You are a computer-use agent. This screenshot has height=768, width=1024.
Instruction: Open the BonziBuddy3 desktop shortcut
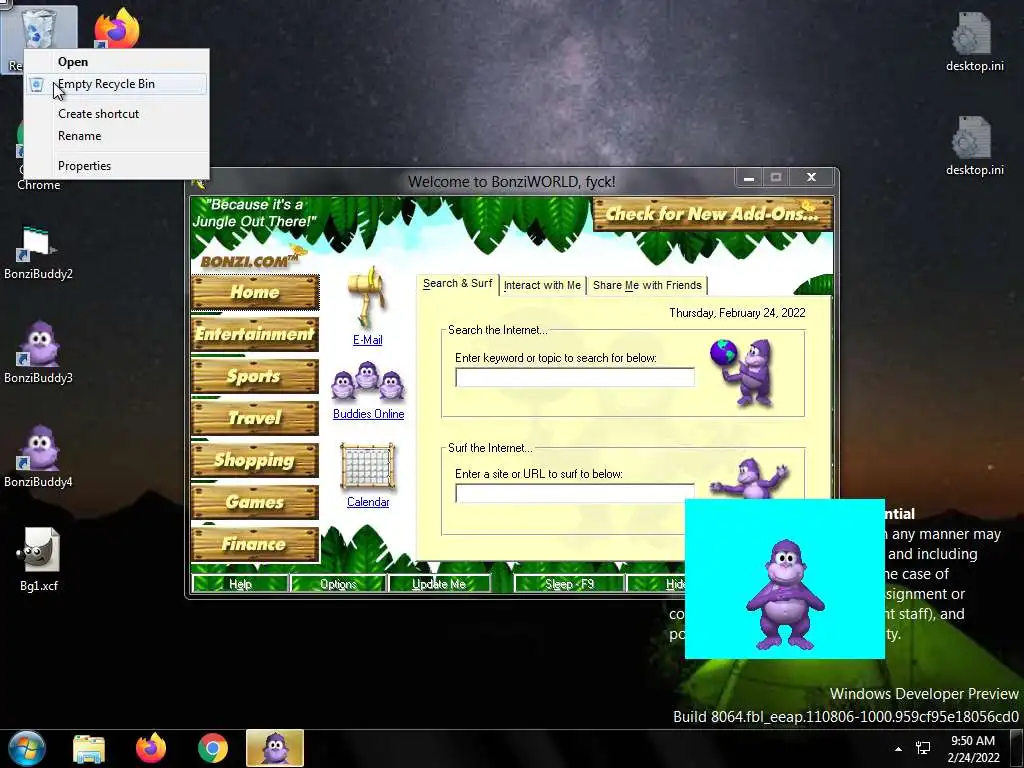[38, 351]
